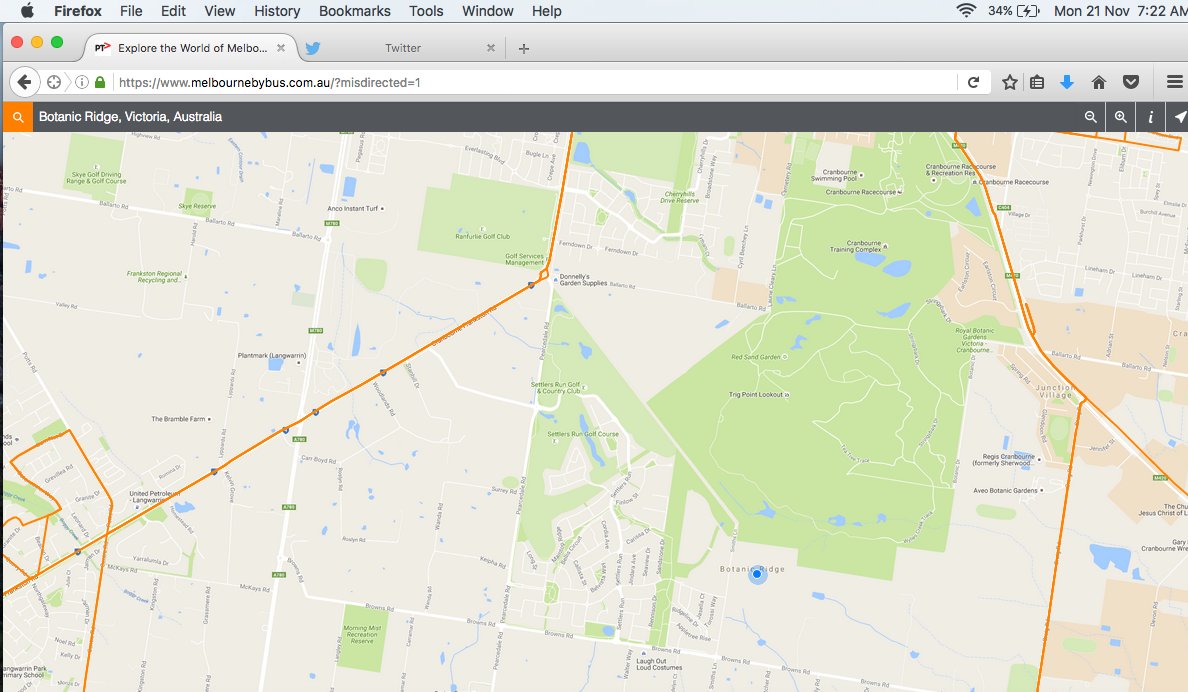Click the Aveo Botanic Gardens label
1188x692 pixels.
[1005, 490]
